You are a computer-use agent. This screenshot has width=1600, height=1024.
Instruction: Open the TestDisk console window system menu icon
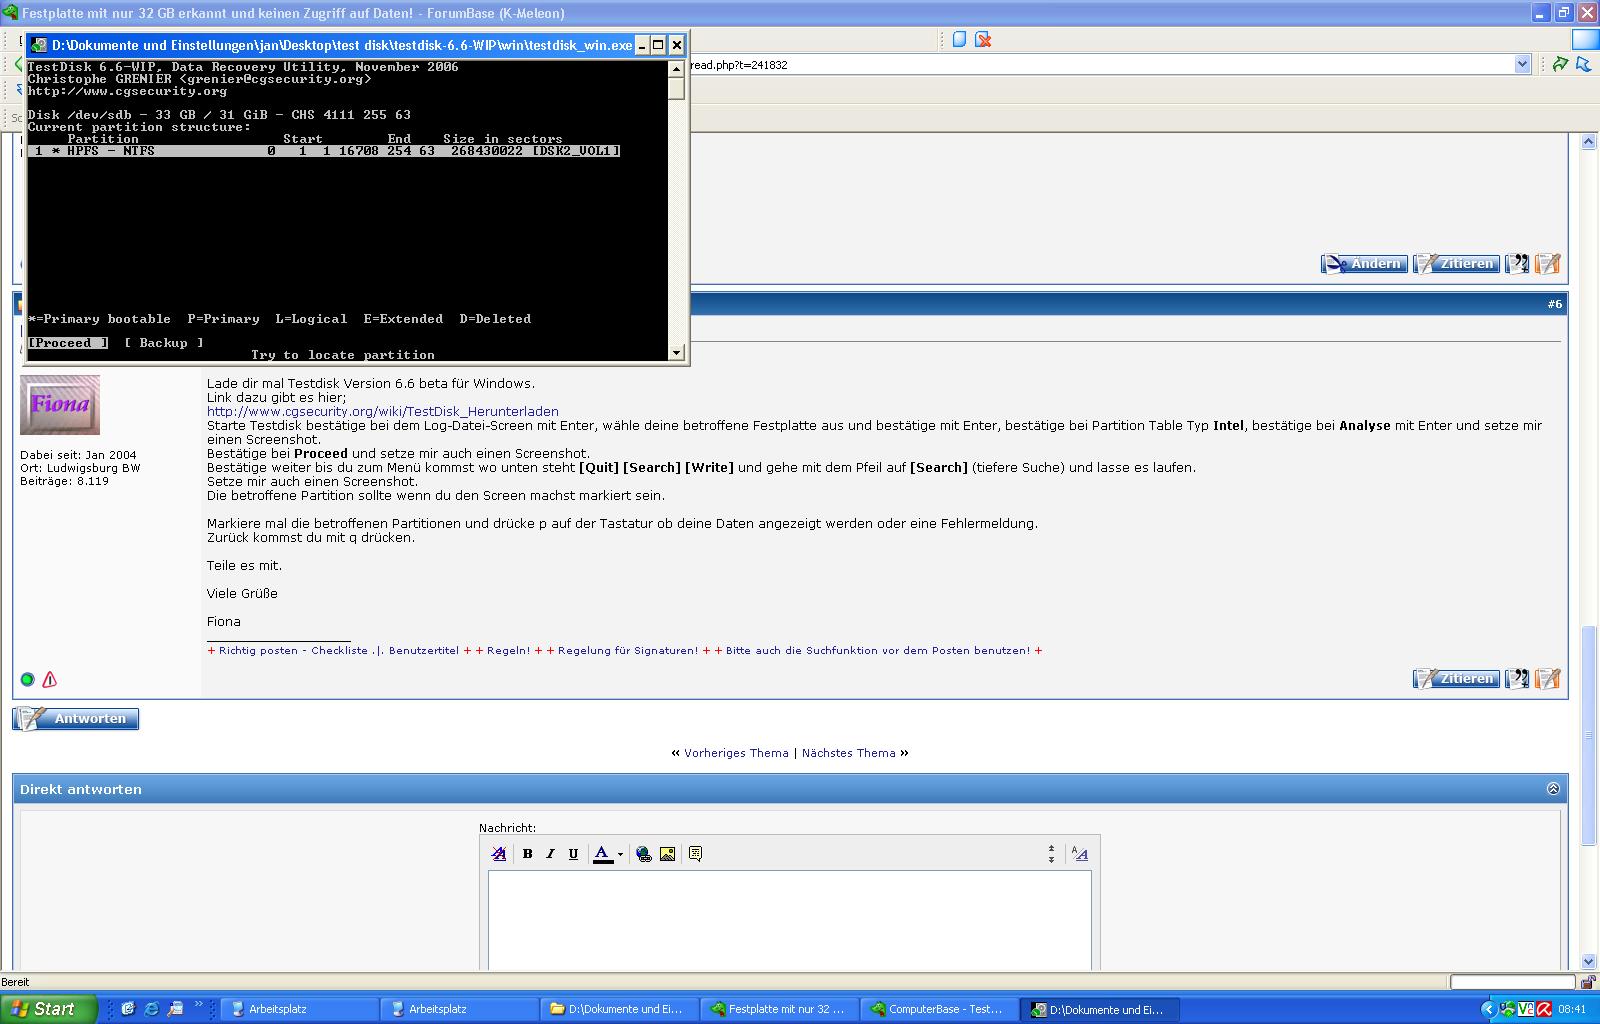click(x=39, y=45)
